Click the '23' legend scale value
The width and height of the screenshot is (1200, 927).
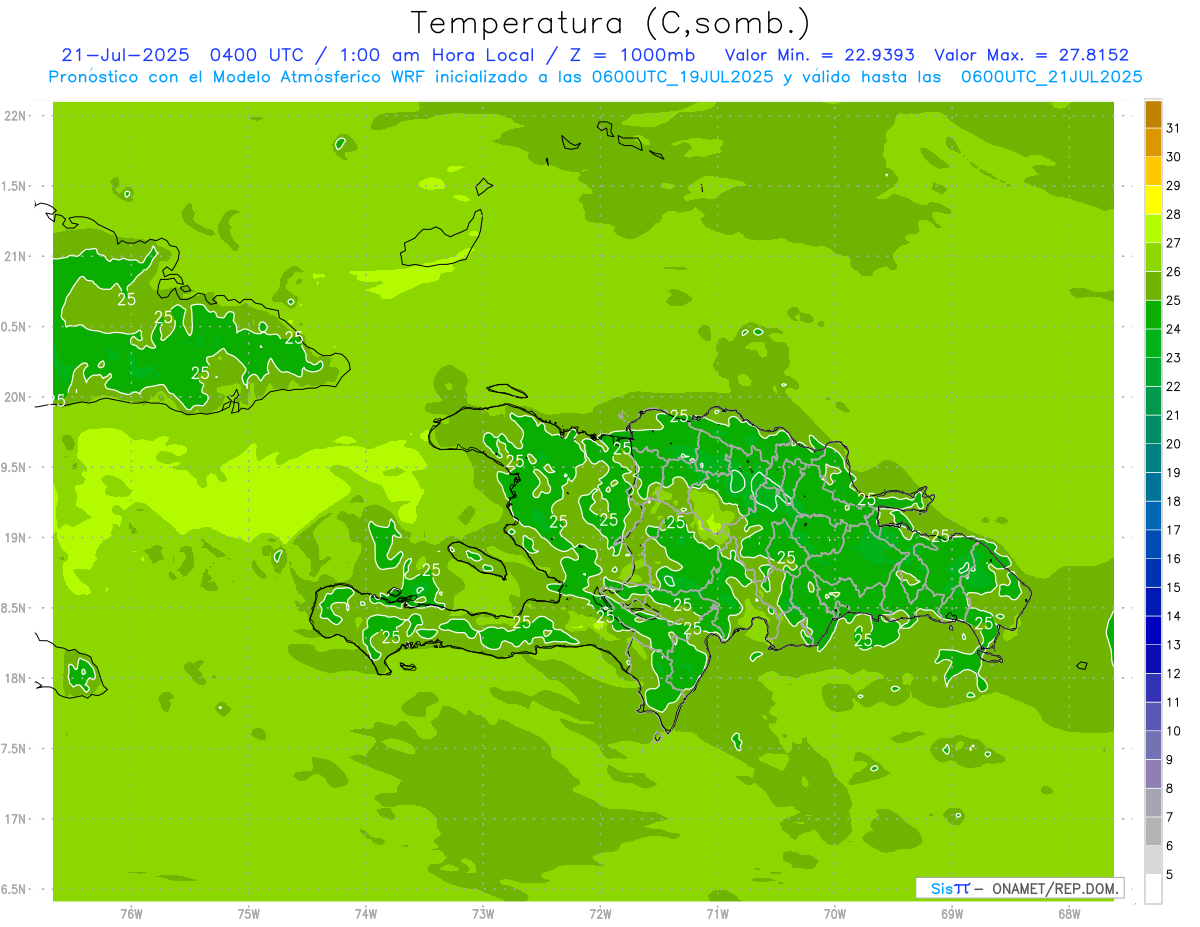[1174, 358]
